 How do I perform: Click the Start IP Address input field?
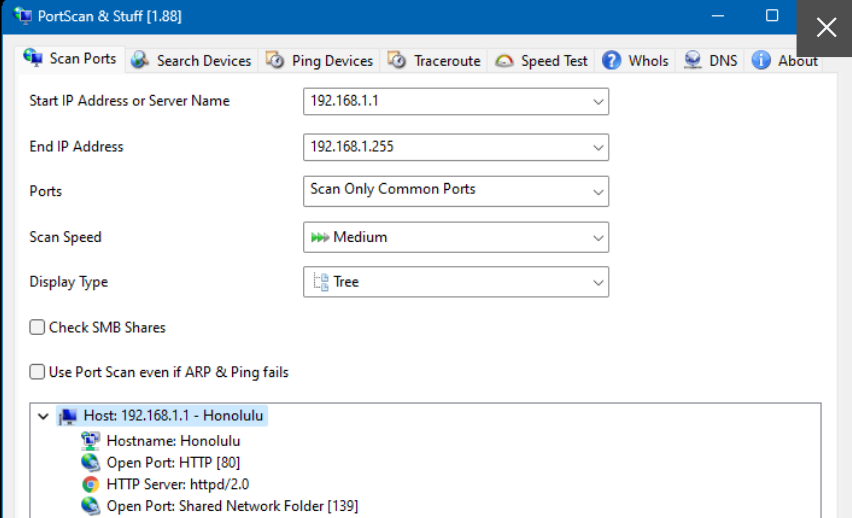click(x=445, y=101)
